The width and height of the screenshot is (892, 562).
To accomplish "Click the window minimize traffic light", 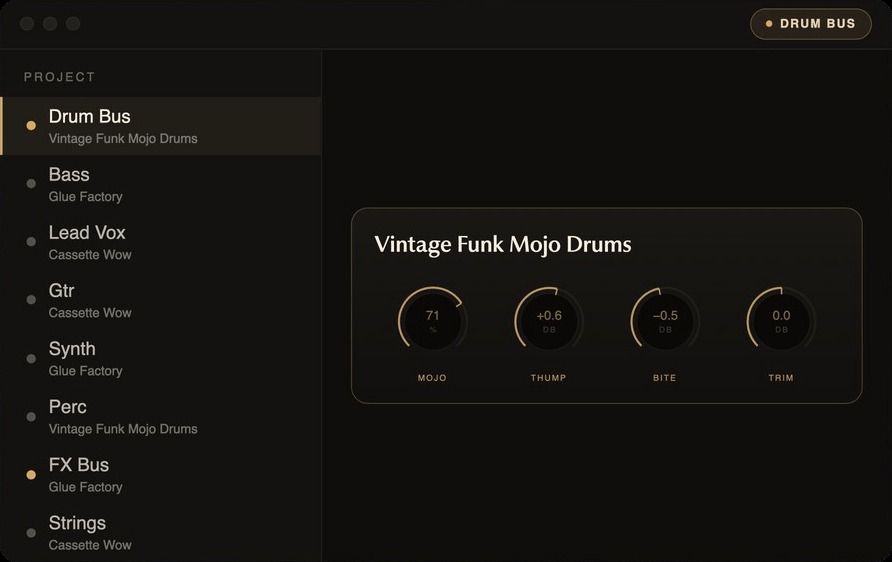I will coord(50,24).
